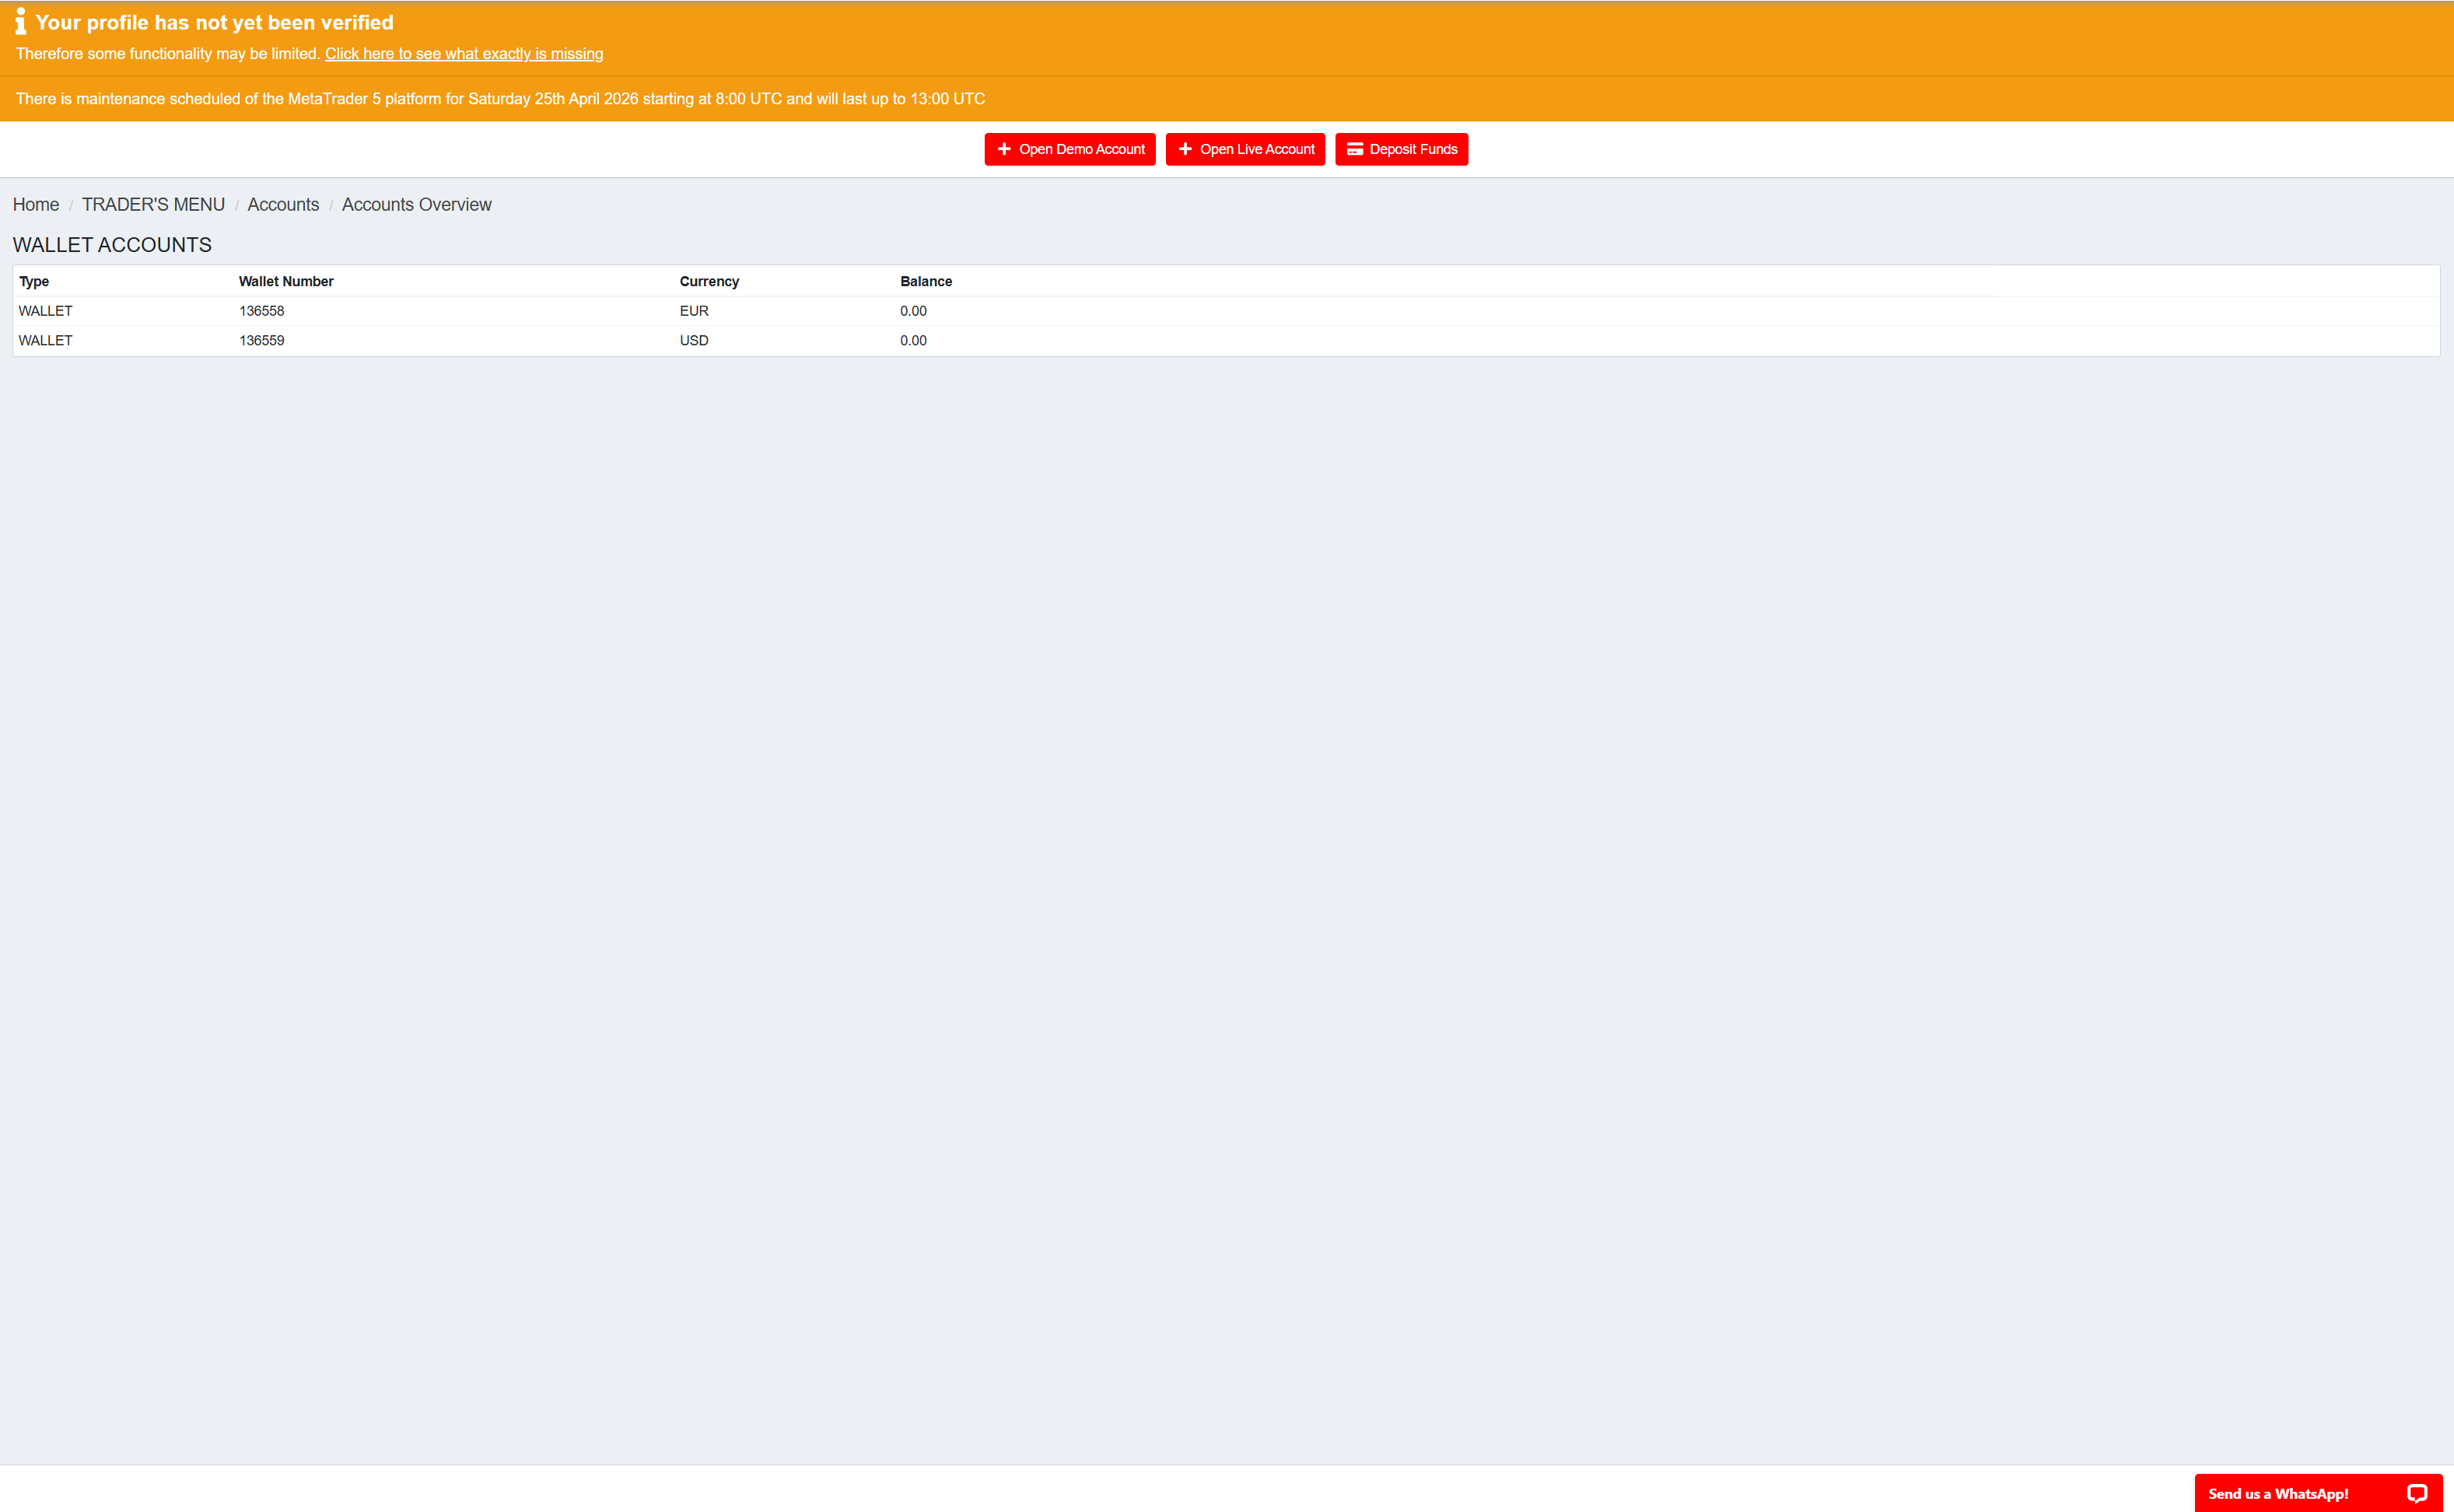Go to Home breadcrumb

36,204
